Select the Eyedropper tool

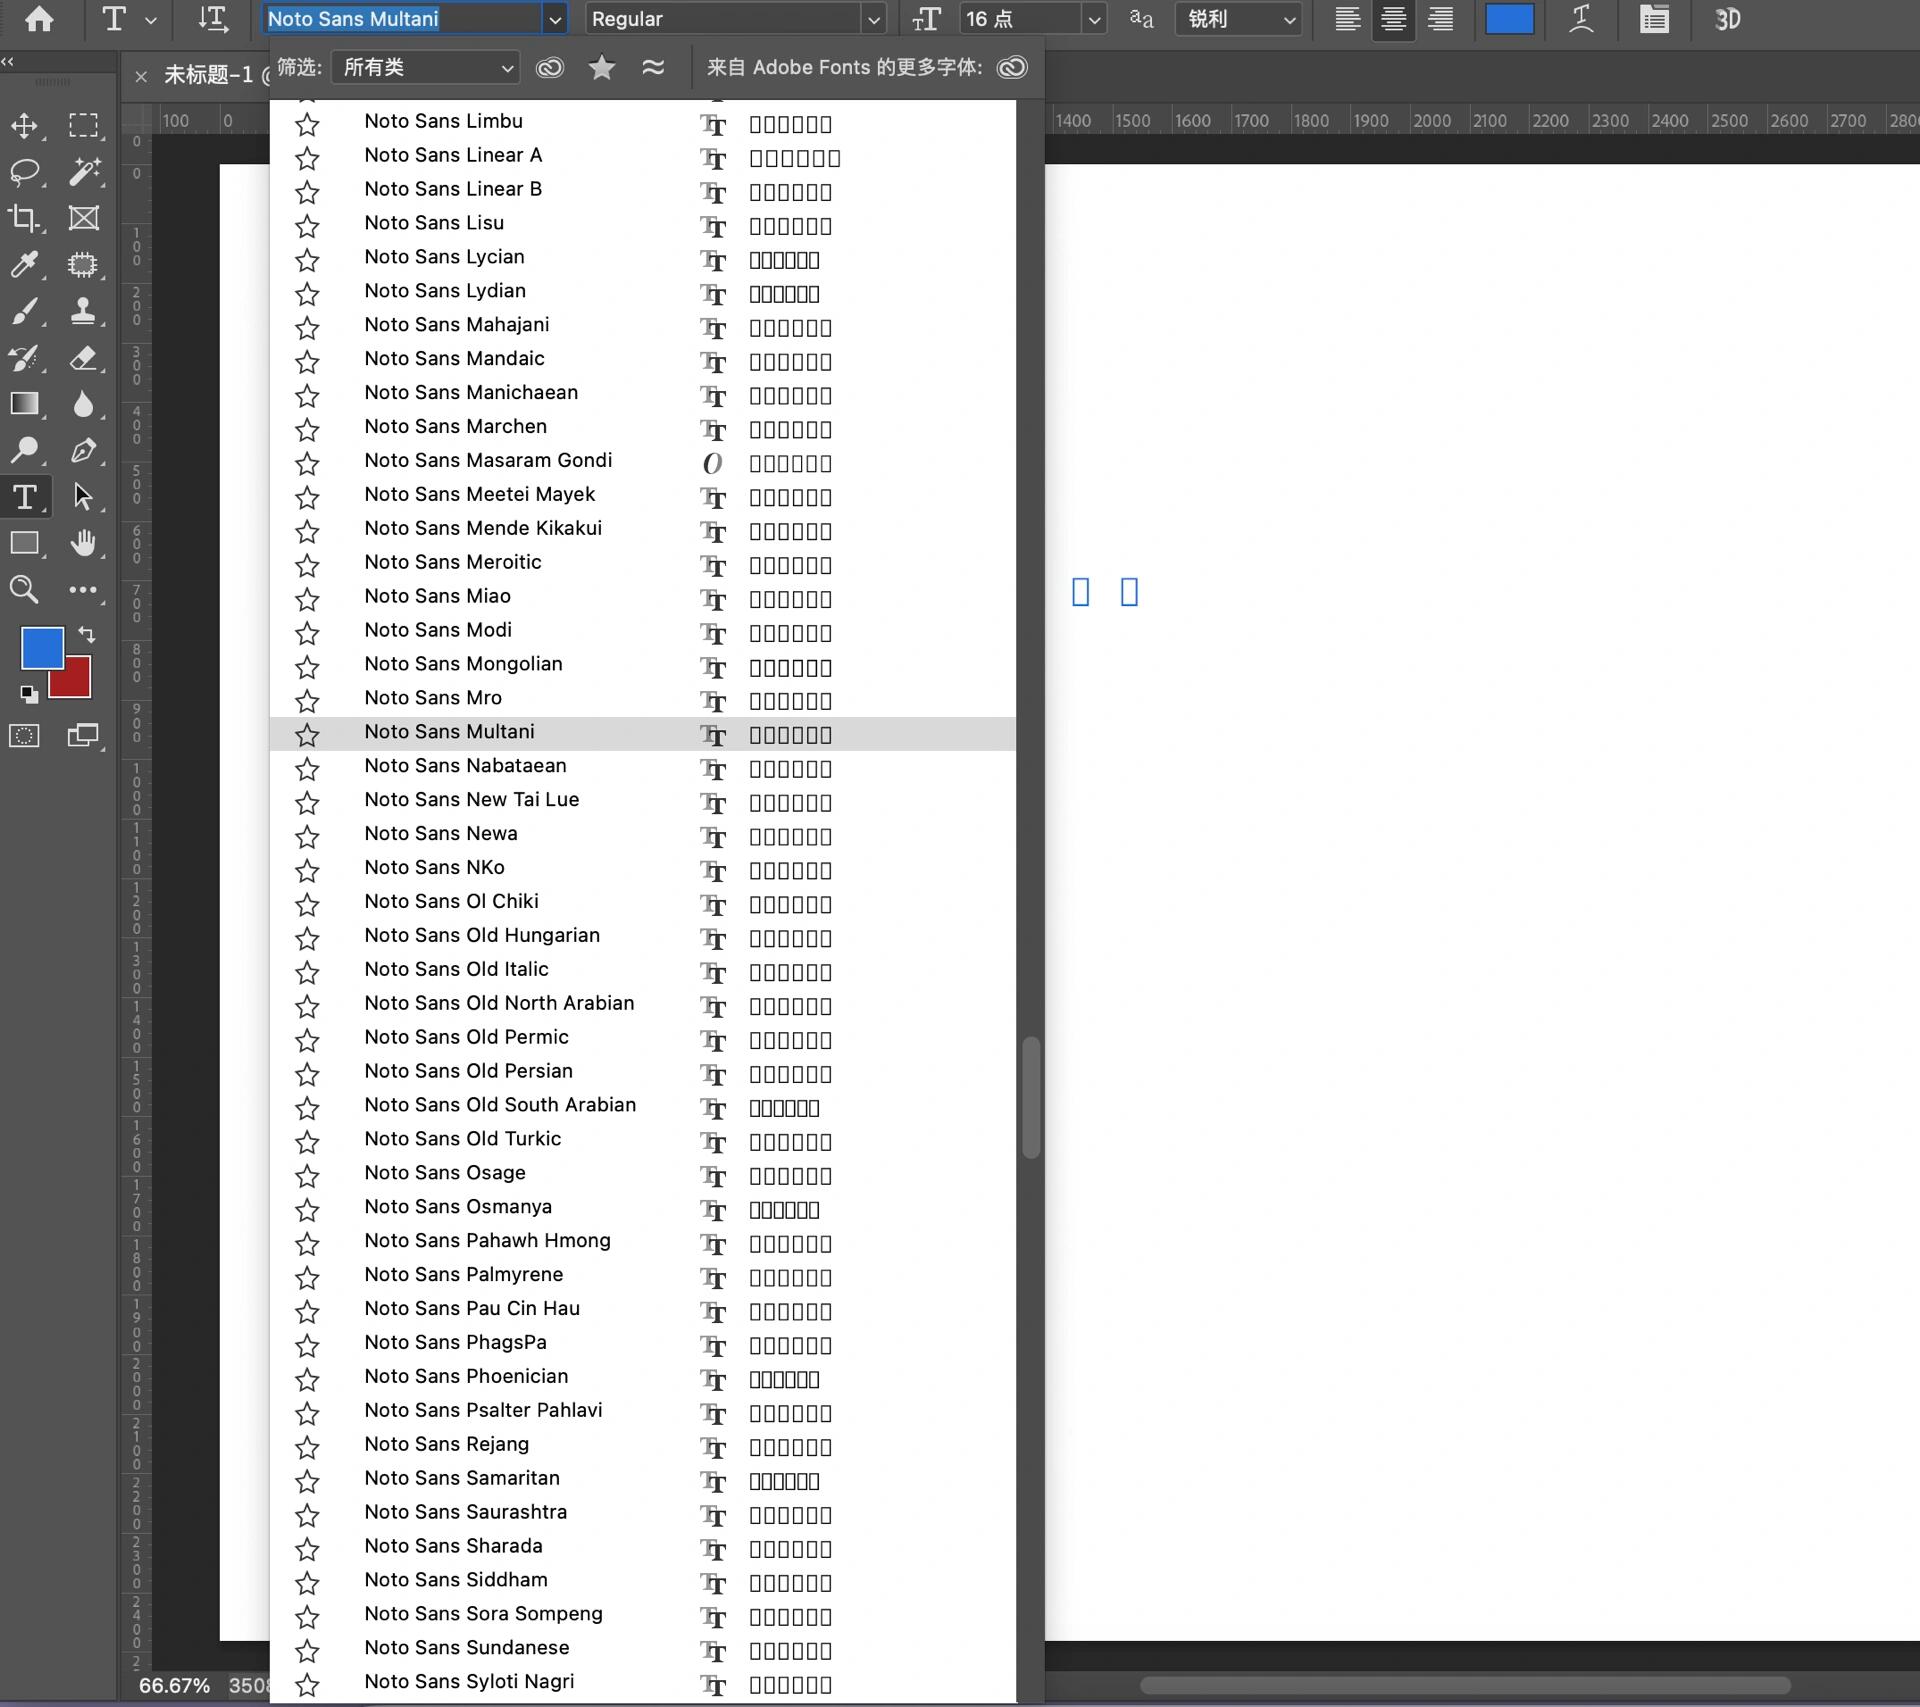[x=24, y=264]
